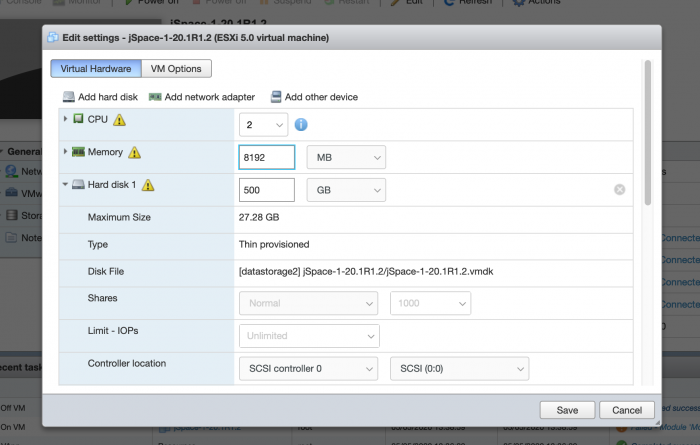Click the Memory warning triangle icon
This screenshot has width=700, height=445.
[134, 153]
